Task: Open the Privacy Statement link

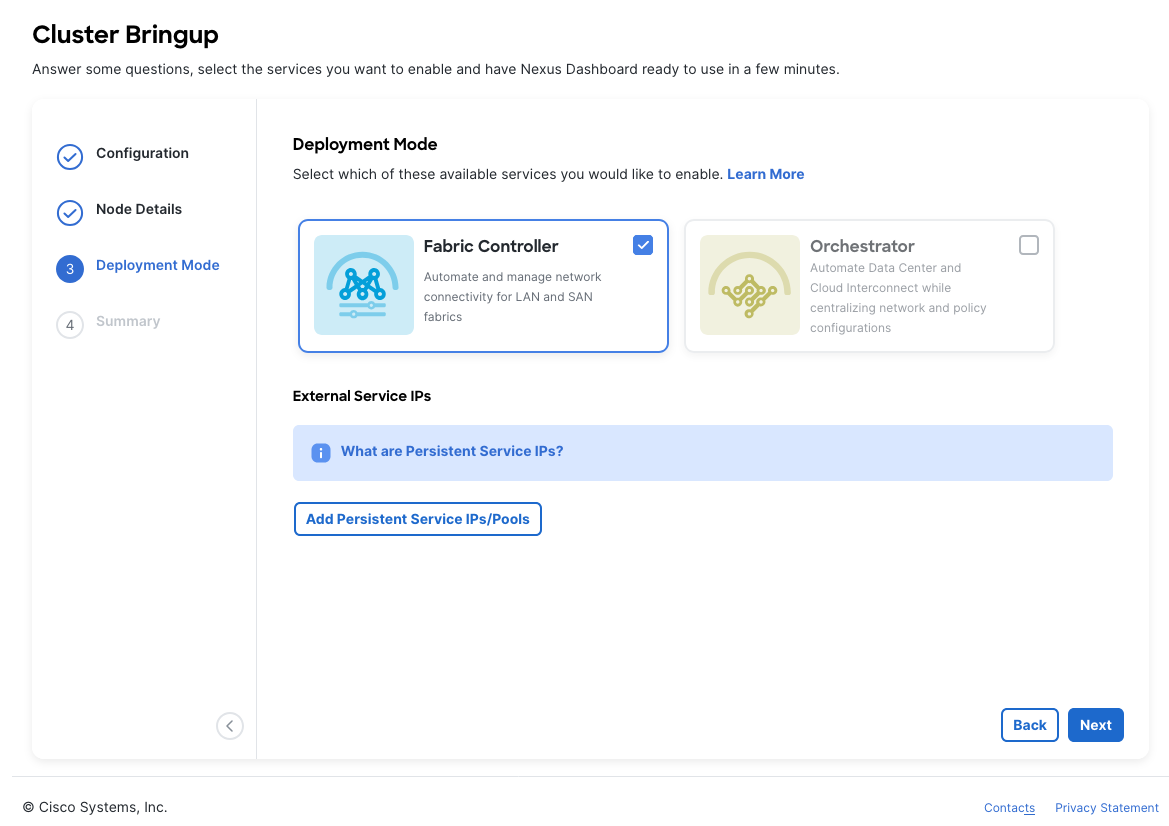Action: (x=1106, y=807)
